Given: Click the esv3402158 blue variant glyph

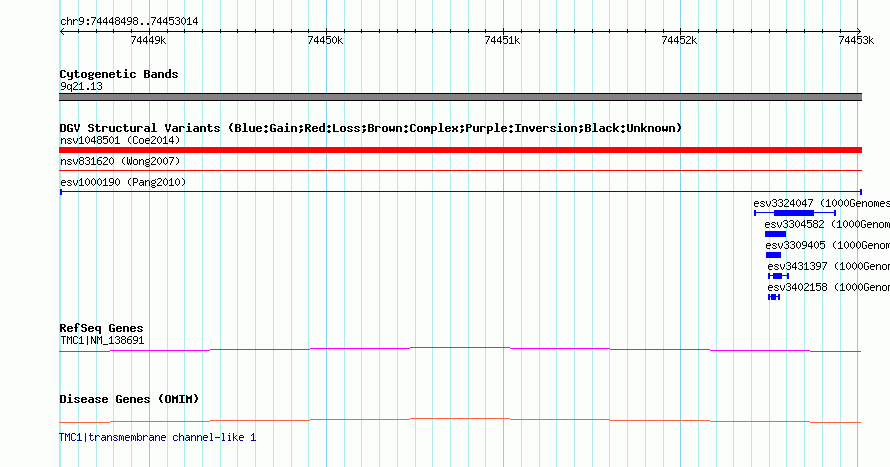Looking at the screenshot, I should click(x=774, y=297).
